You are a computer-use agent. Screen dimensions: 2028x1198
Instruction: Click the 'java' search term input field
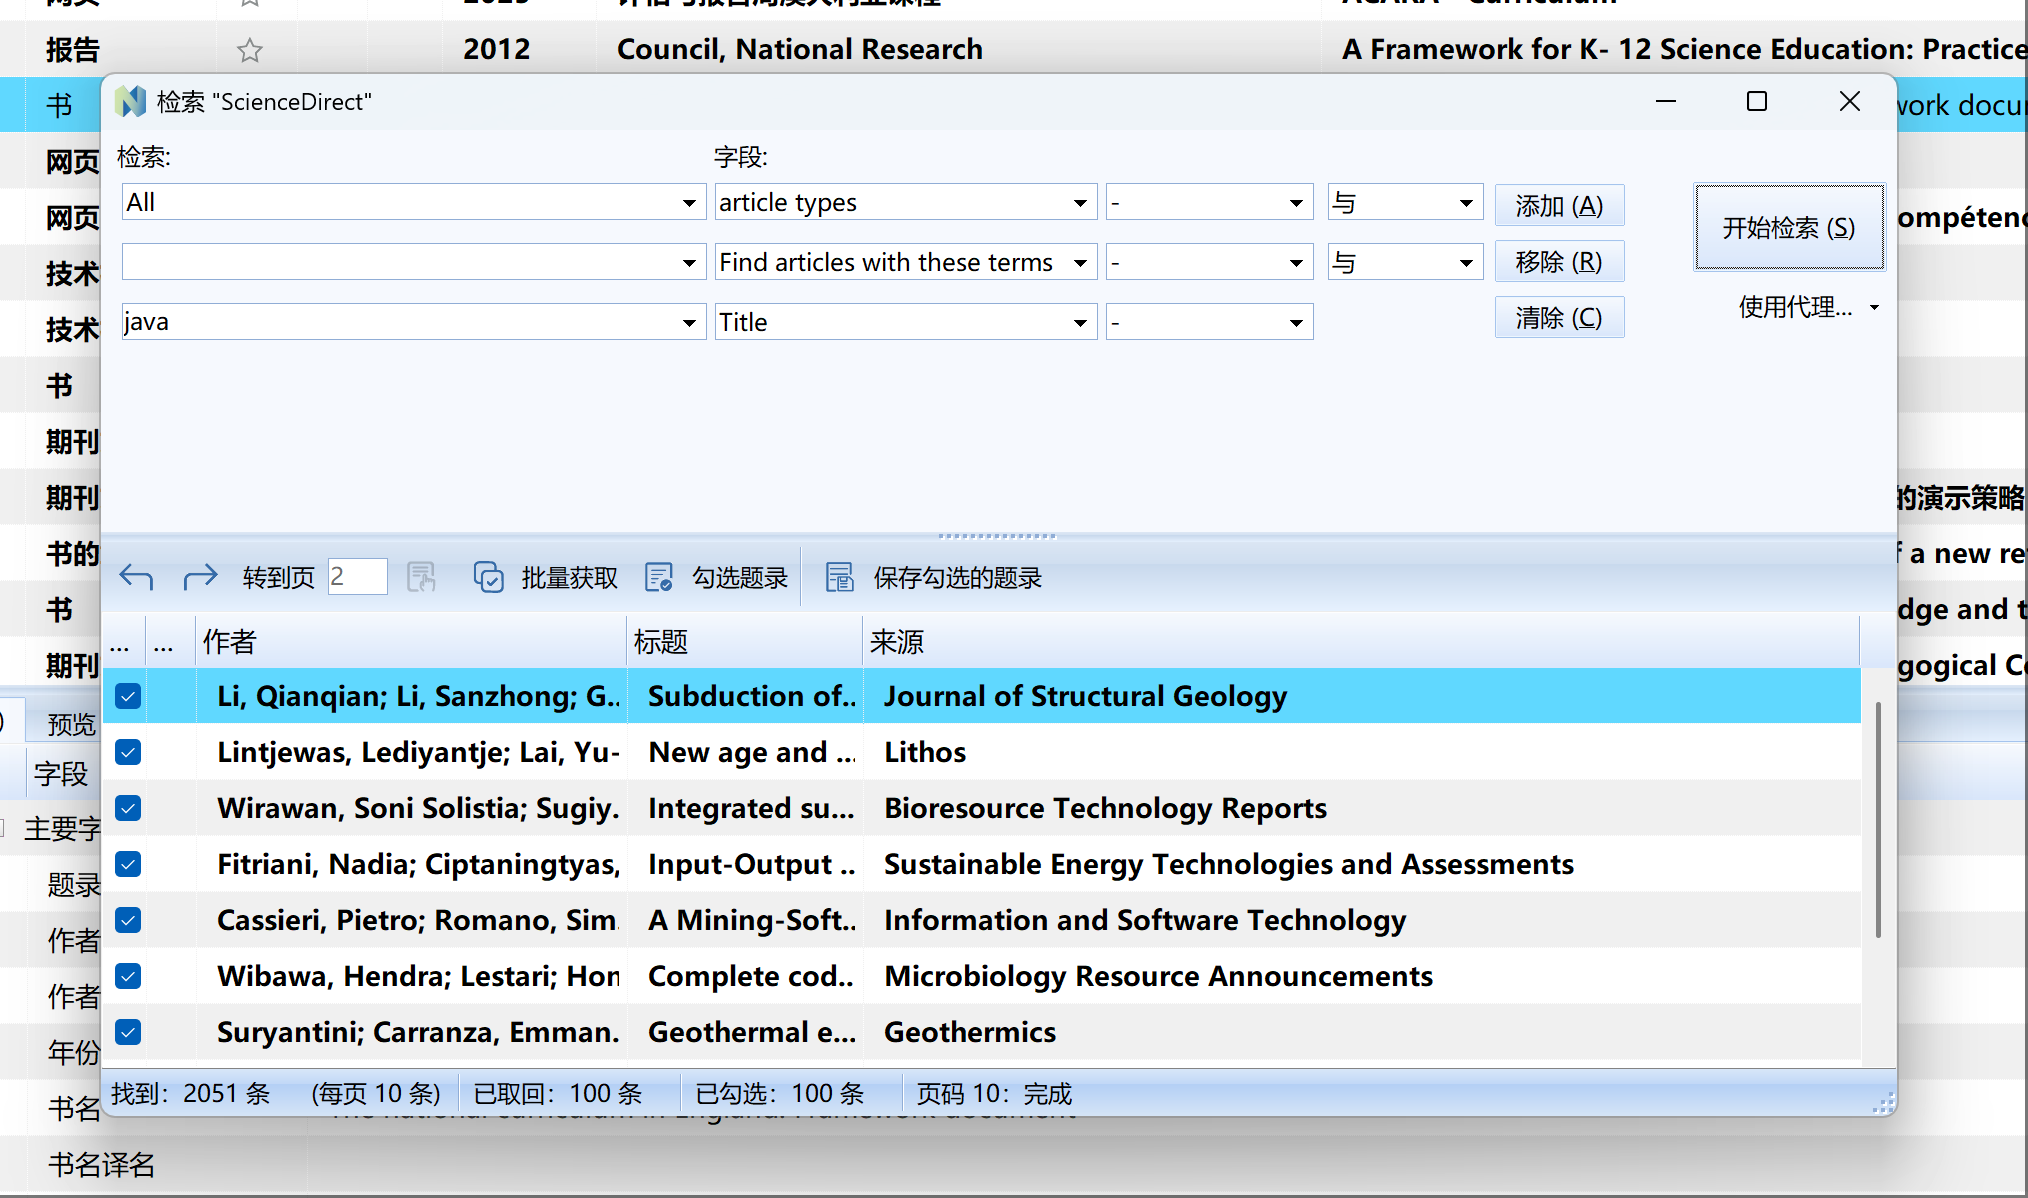(x=400, y=323)
